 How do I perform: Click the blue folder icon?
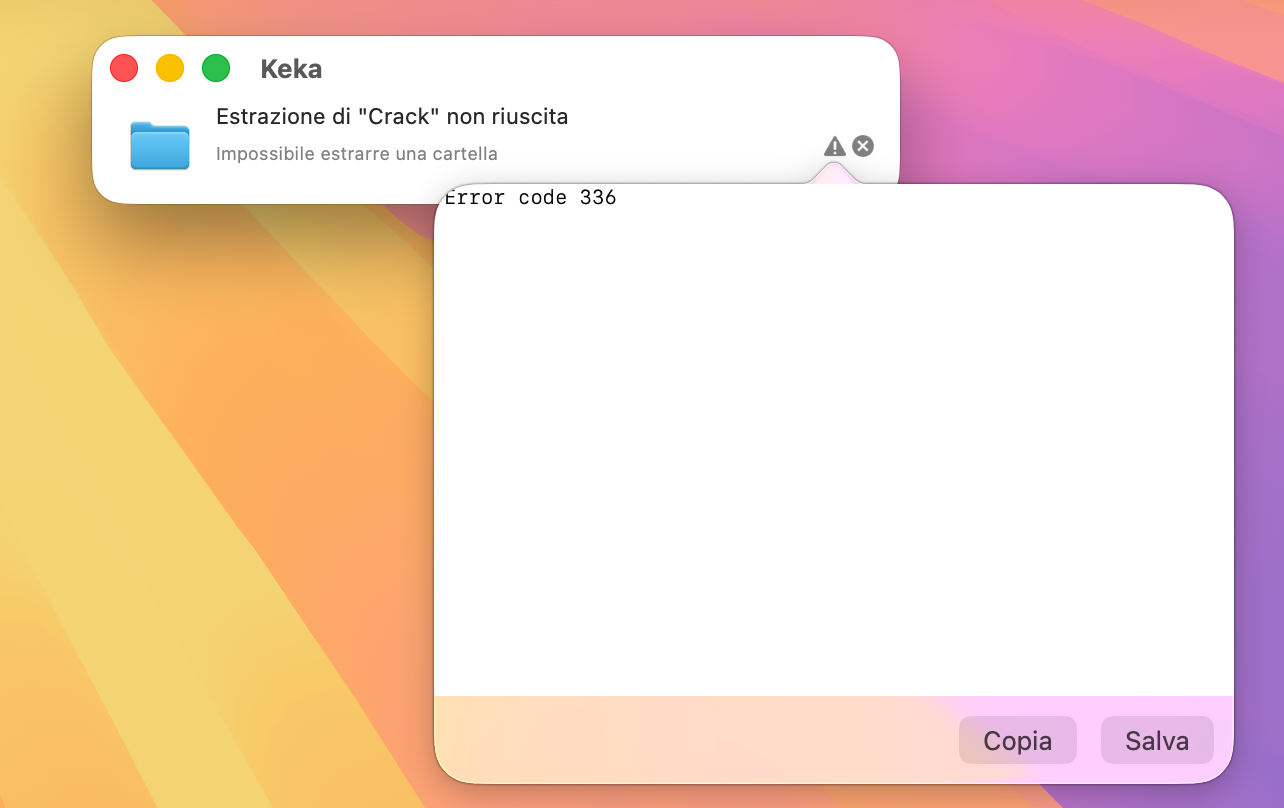coord(160,145)
